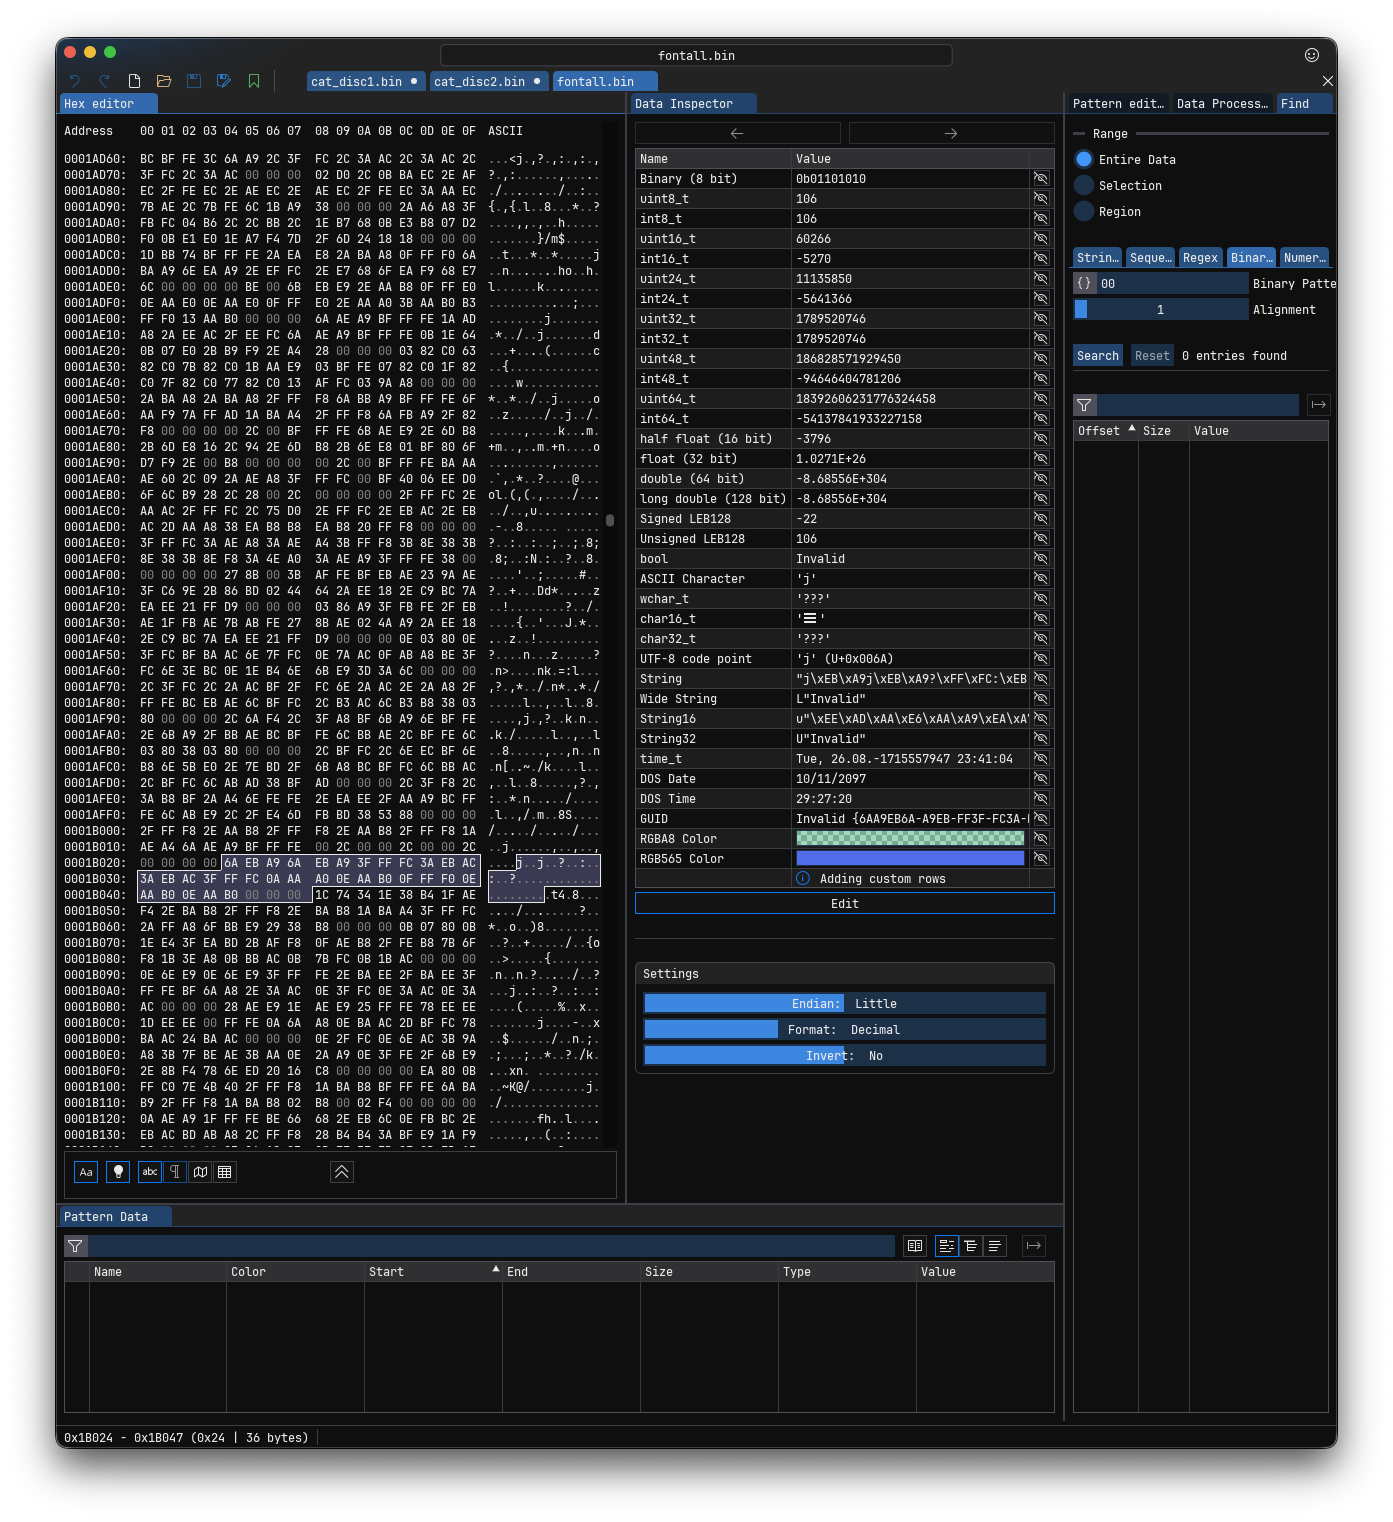Change the Format Decimal setting

[844, 1029]
